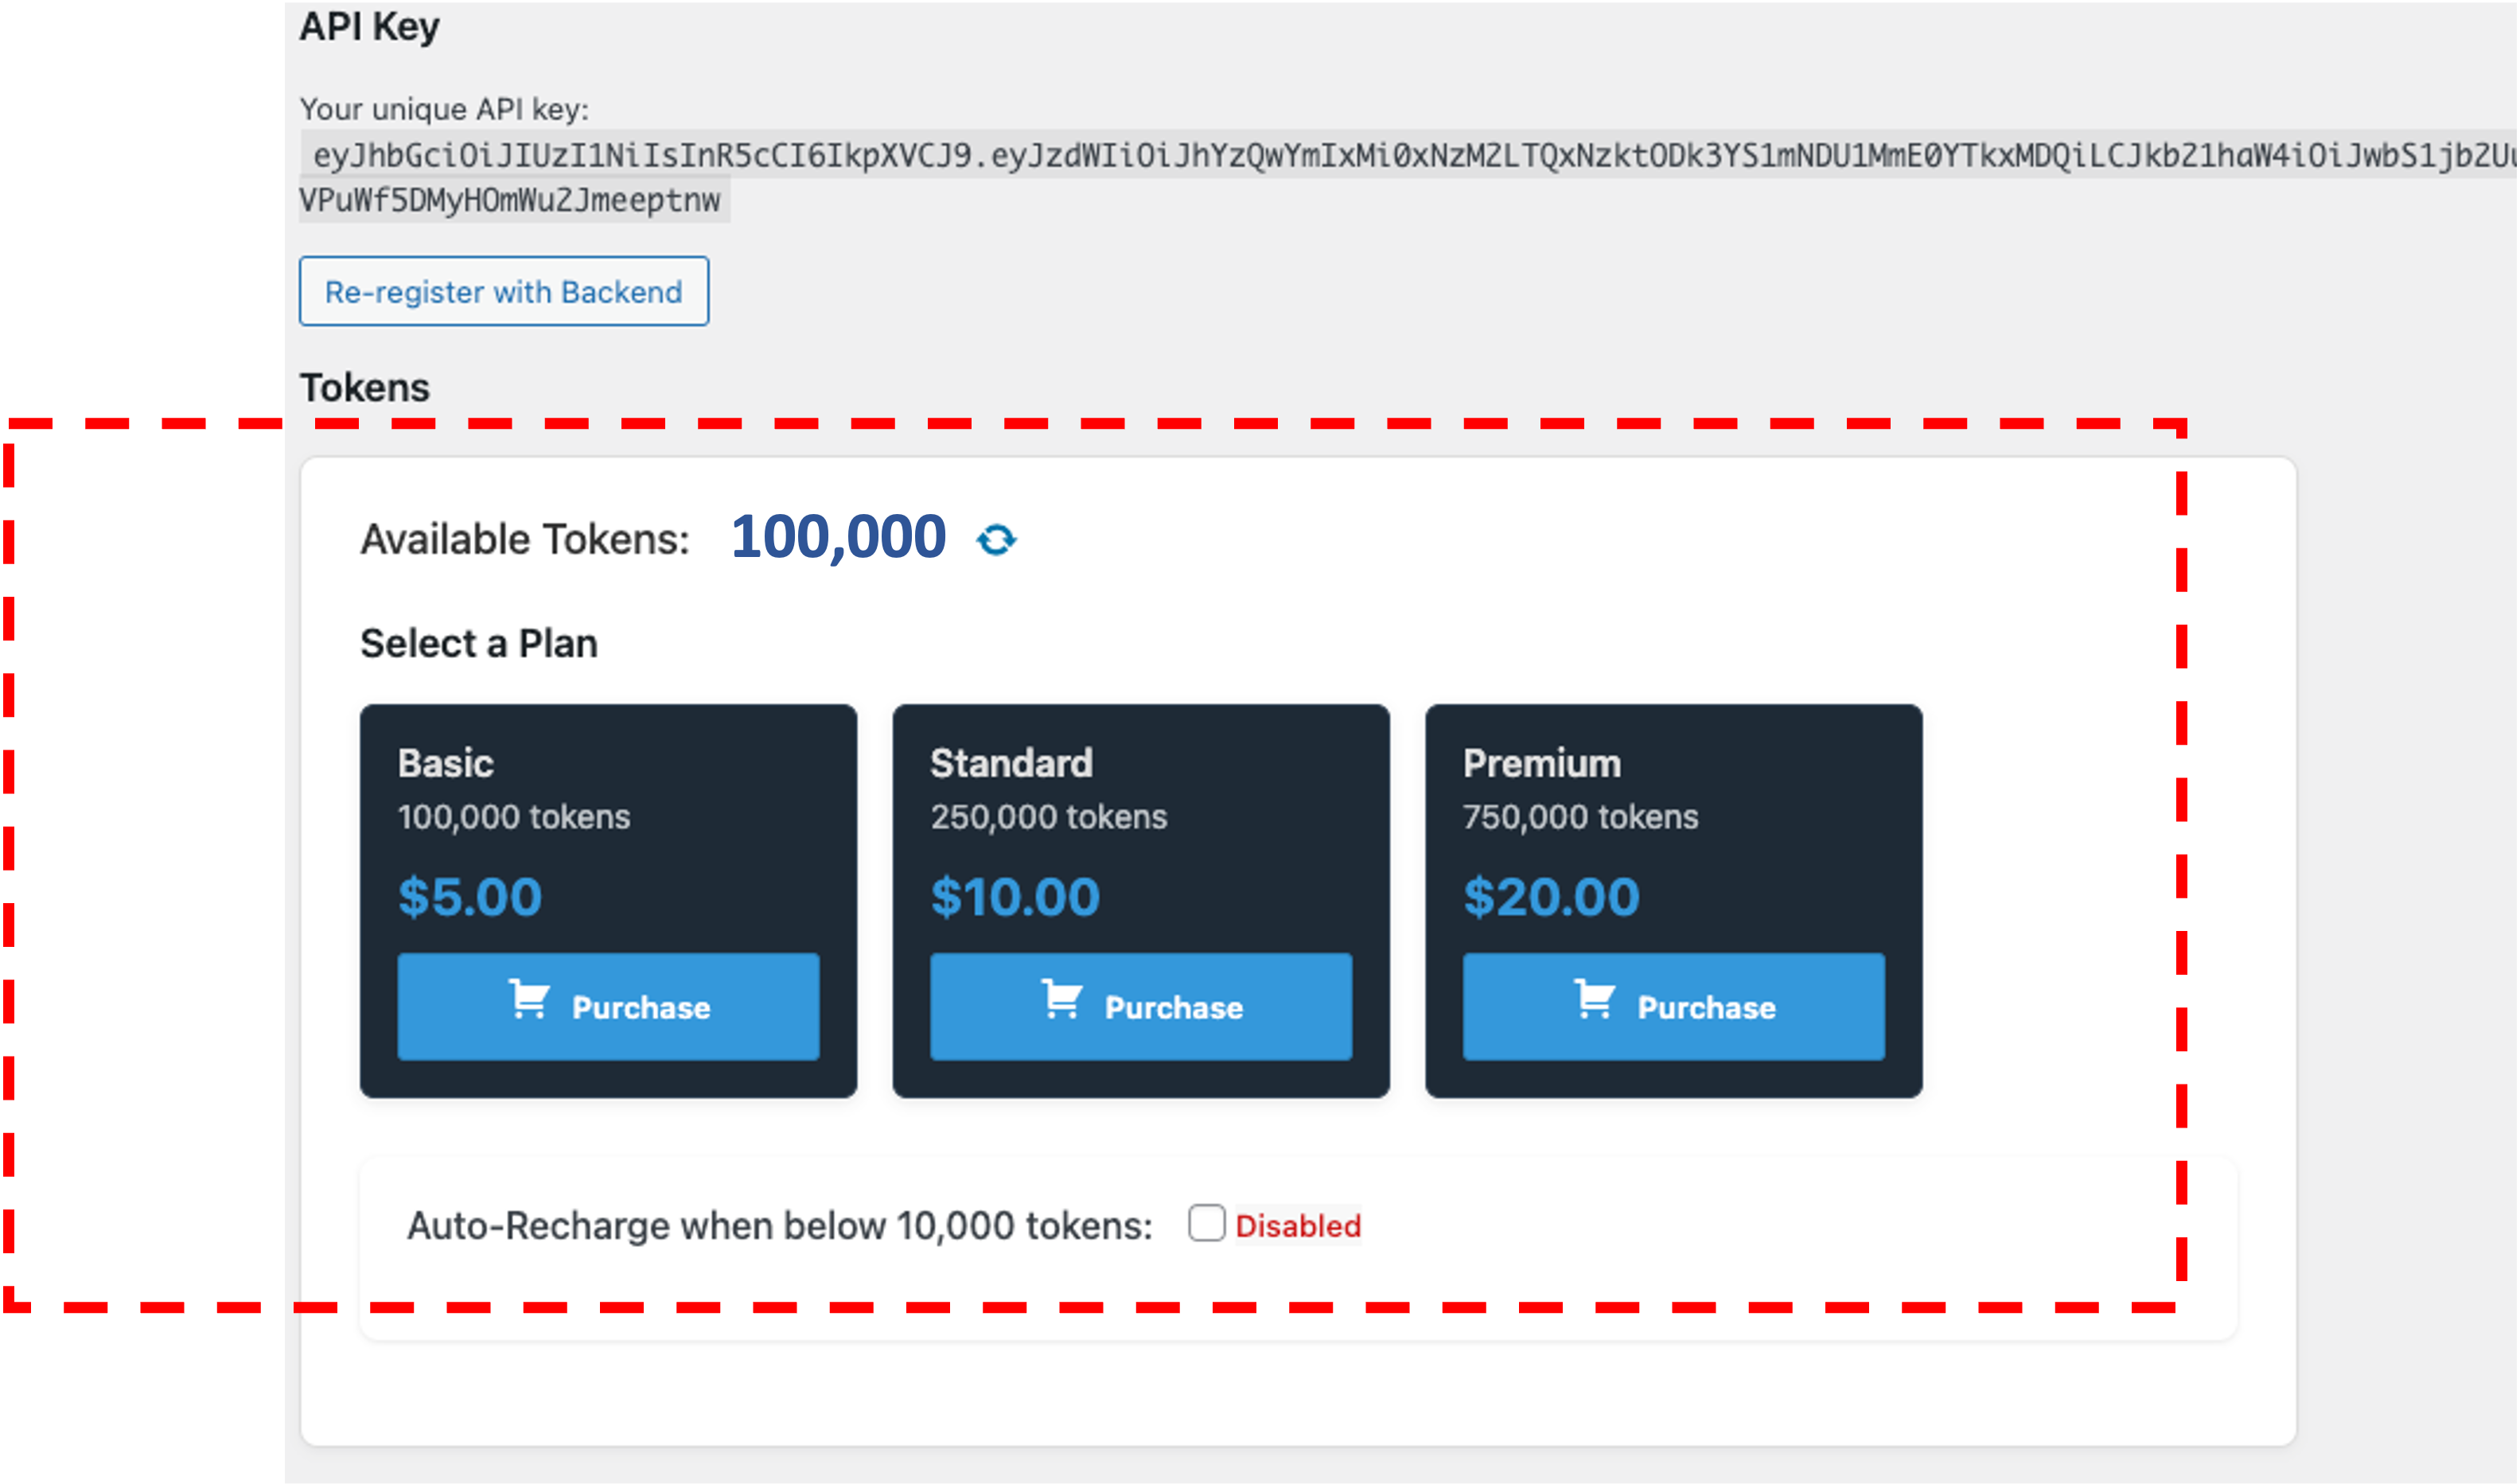Purchase the Standard 250,000 tokens plan
Image resolution: width=2520 pixels, height=1484 pixels.
(x=1141, y=1007)
